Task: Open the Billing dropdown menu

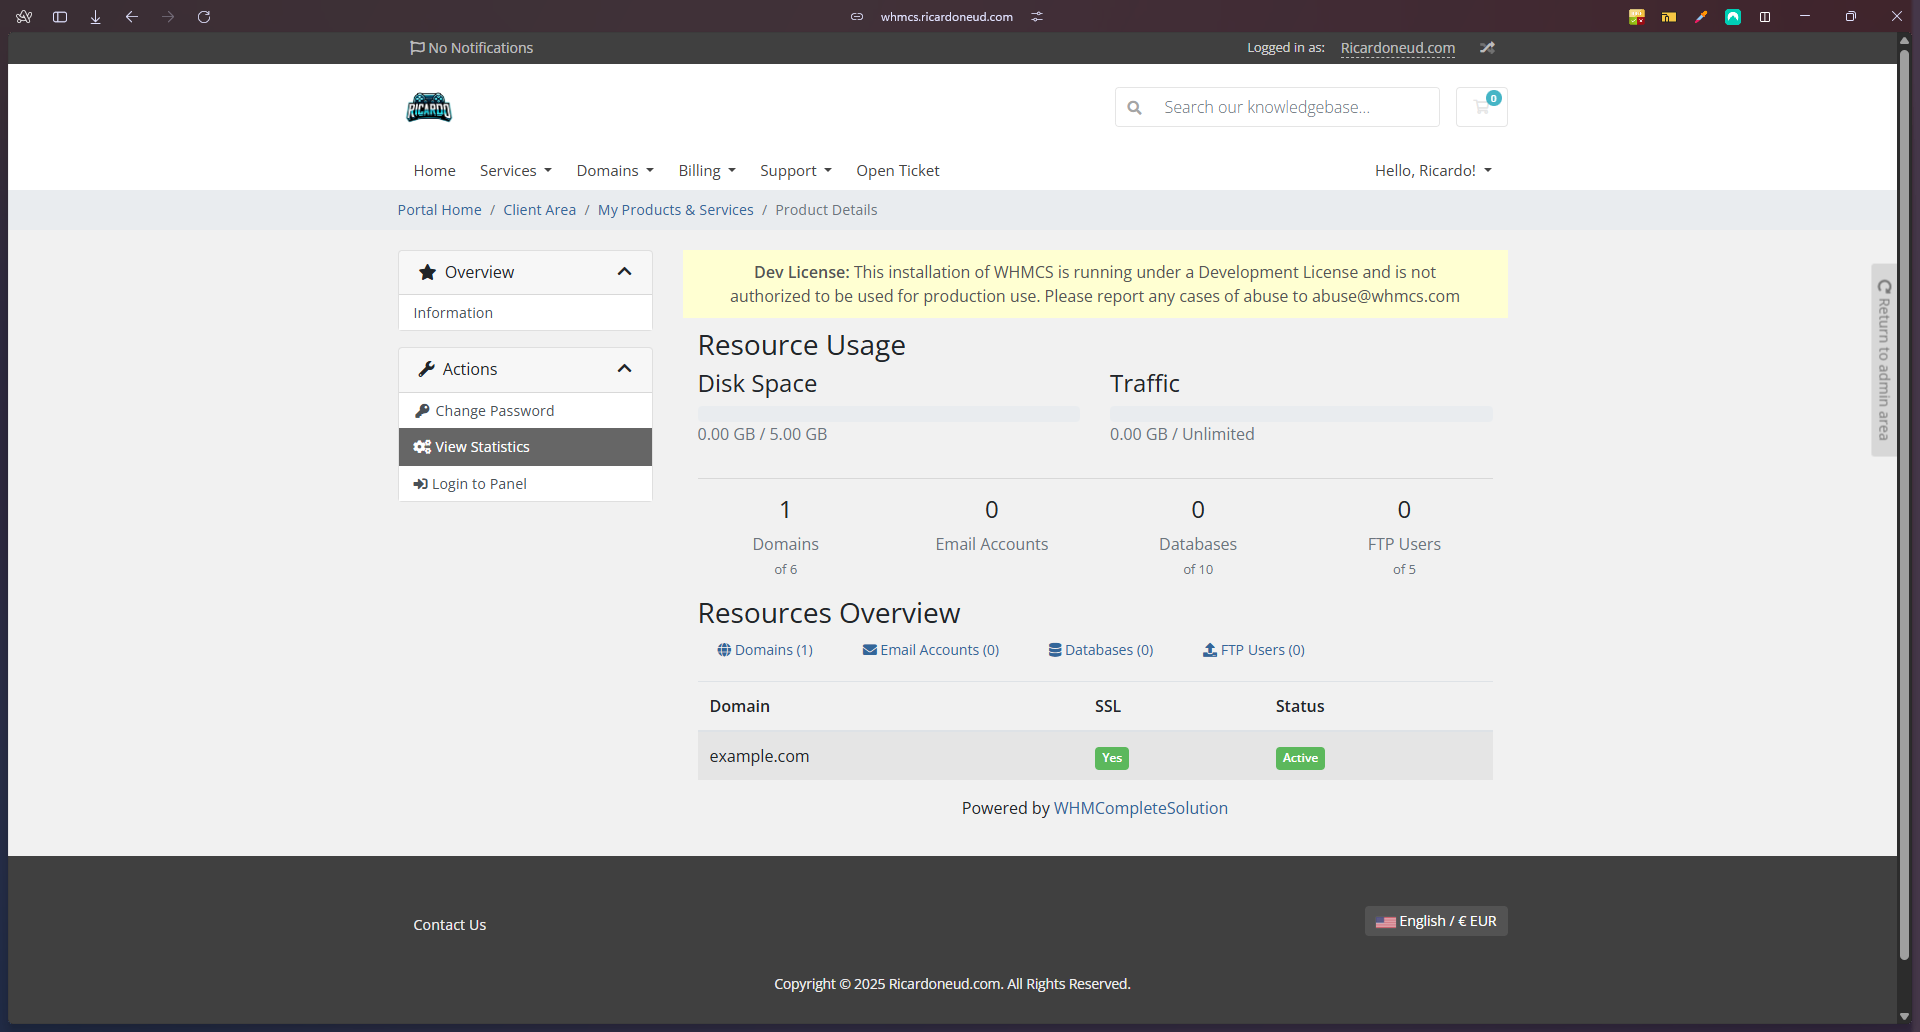Action: coord(706,171)
